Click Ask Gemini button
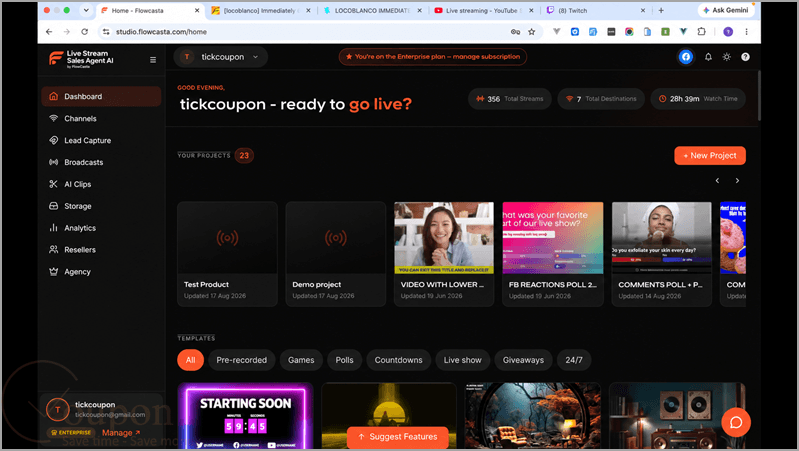This screenshot has height=451, width=799. [726, 10]
